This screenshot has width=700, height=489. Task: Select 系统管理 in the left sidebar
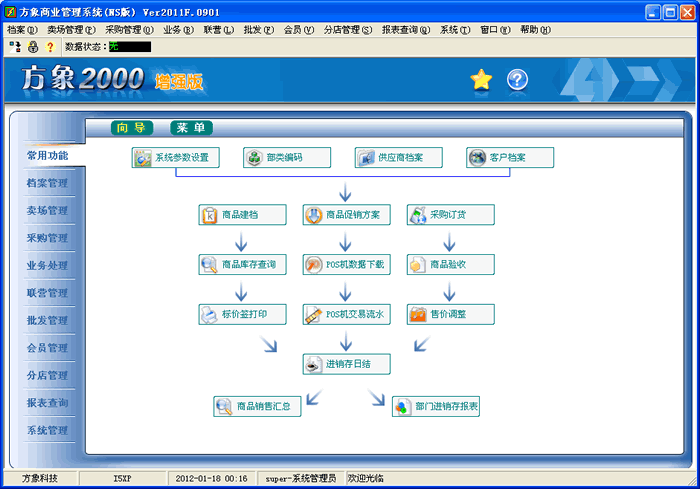[x=47, y=430]
